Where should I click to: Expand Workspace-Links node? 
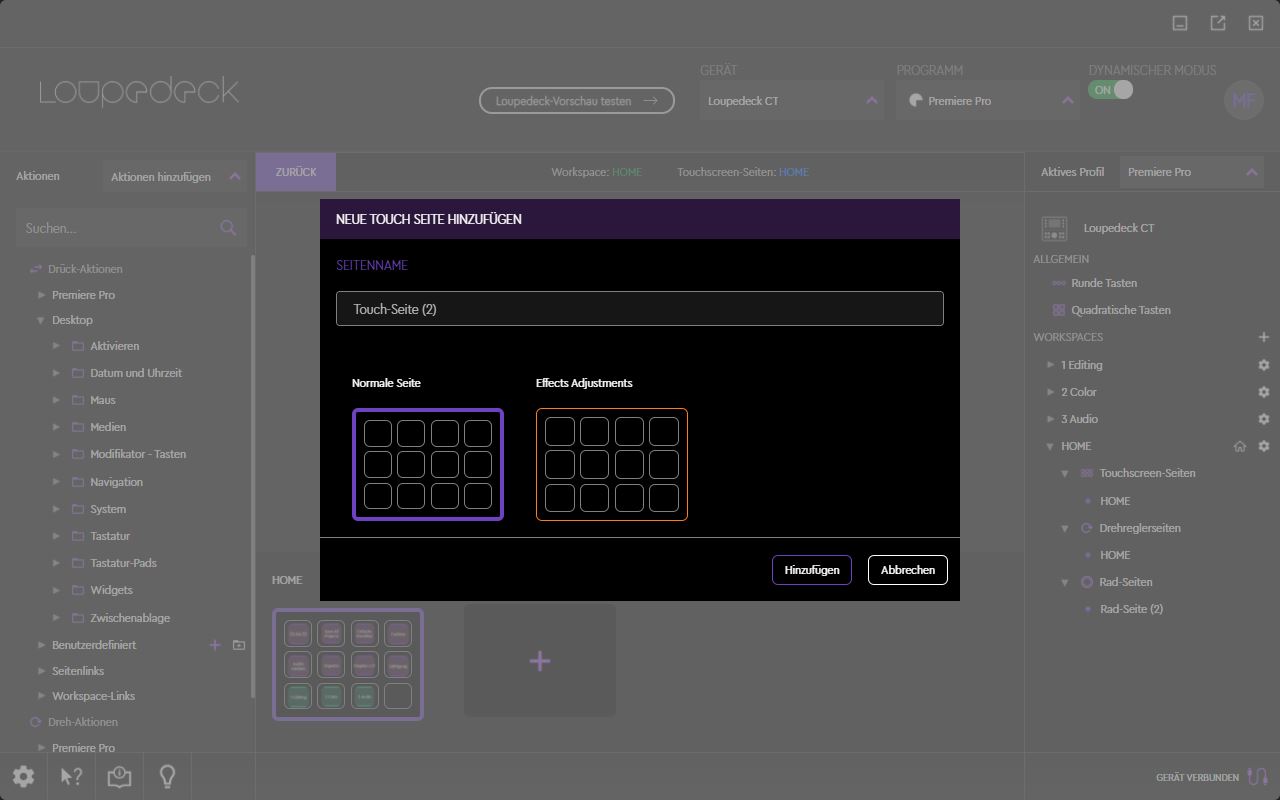[x=41, y=696]
